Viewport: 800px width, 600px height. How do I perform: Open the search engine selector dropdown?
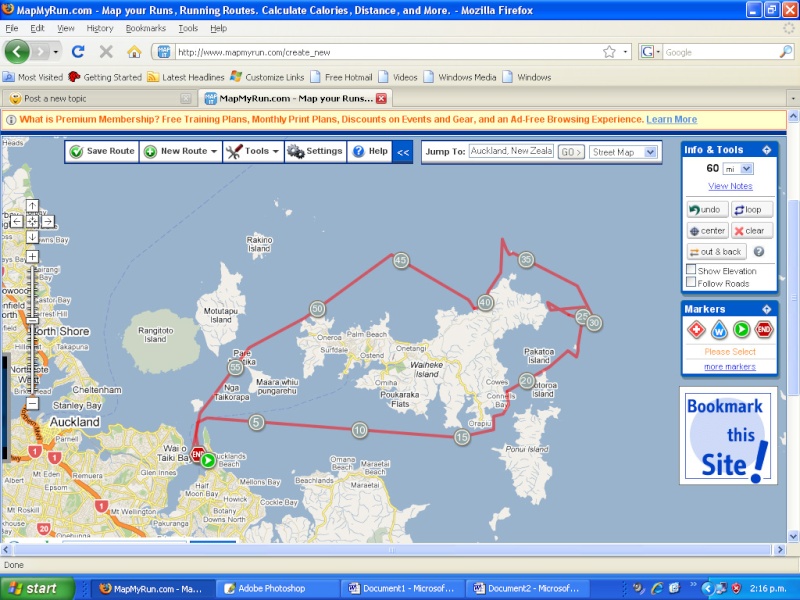click(x=651, y=52)
